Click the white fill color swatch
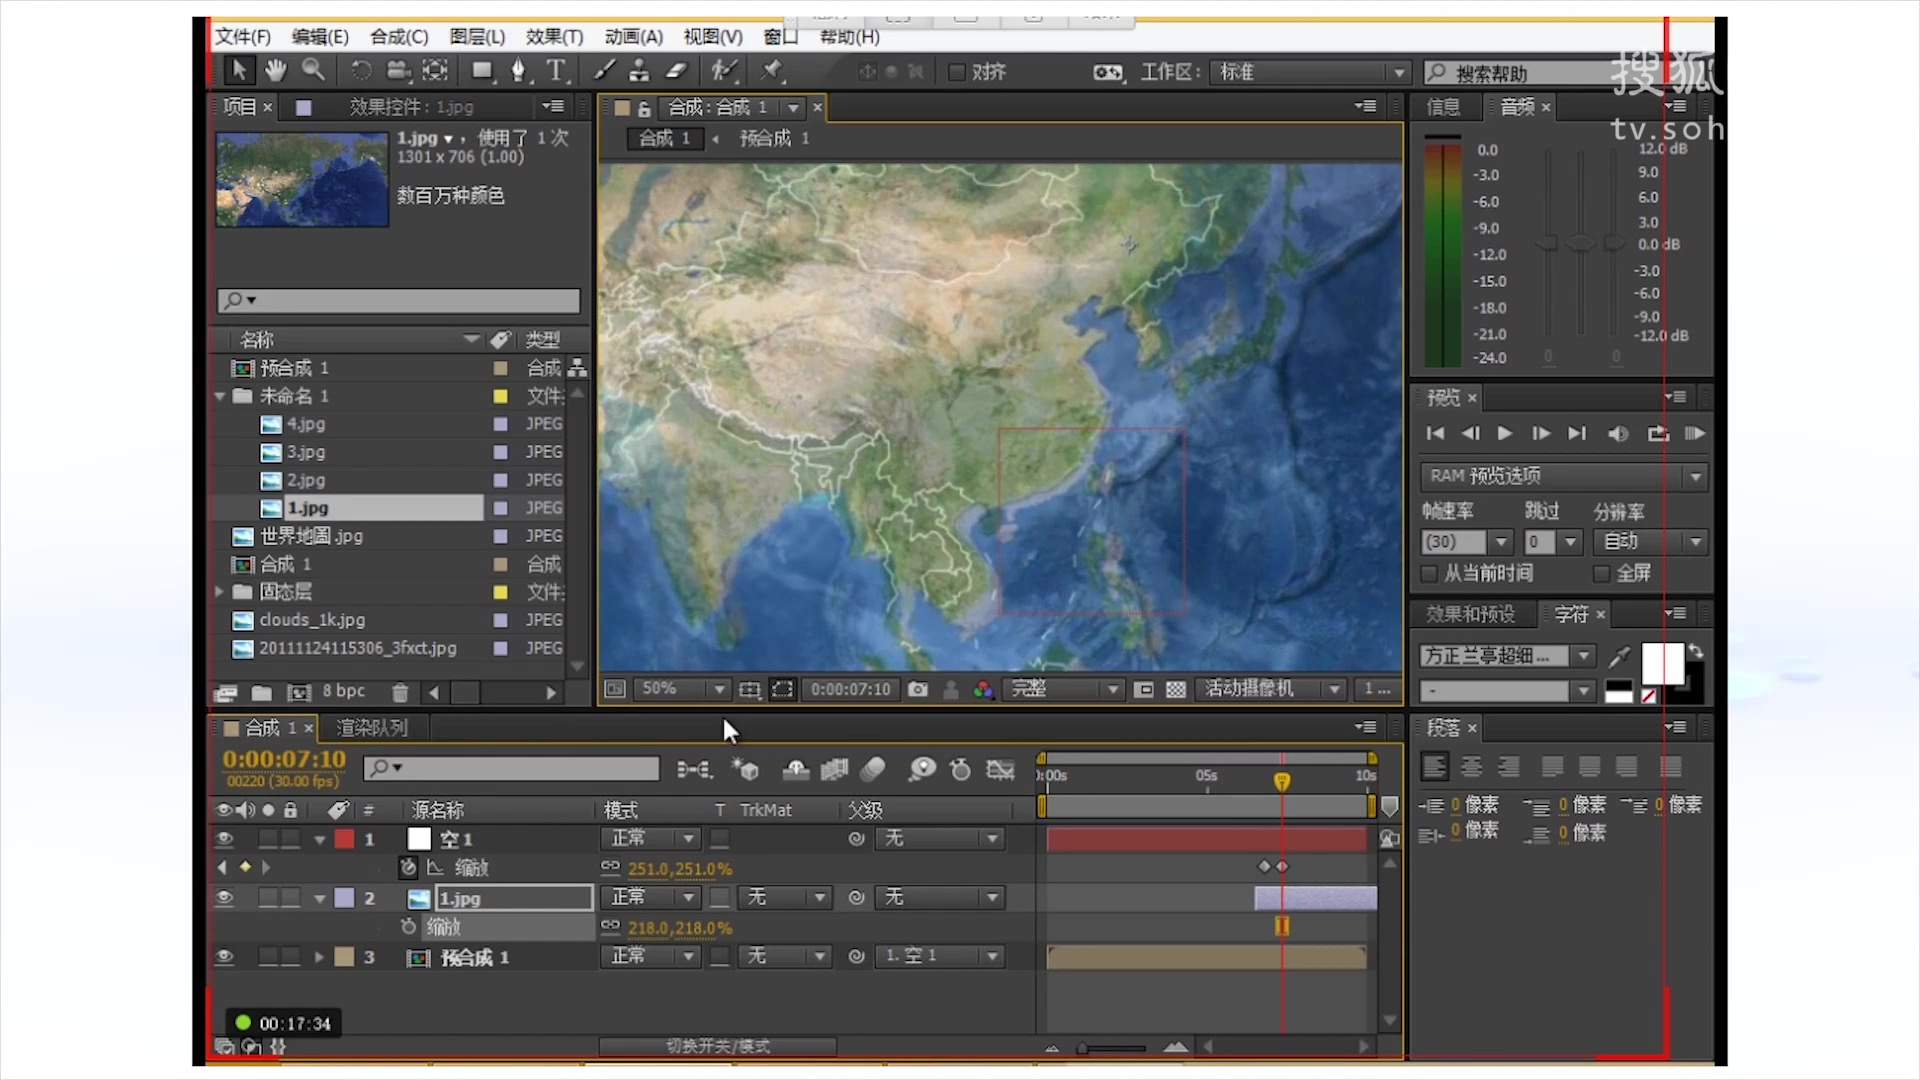1920x1080 pixels. 1661,662
